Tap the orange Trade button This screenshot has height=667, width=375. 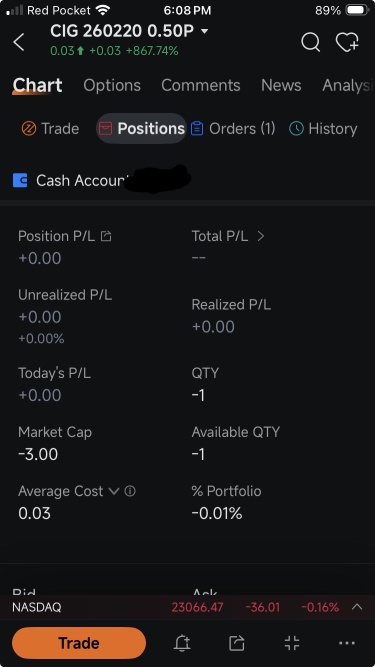[79, 643]
